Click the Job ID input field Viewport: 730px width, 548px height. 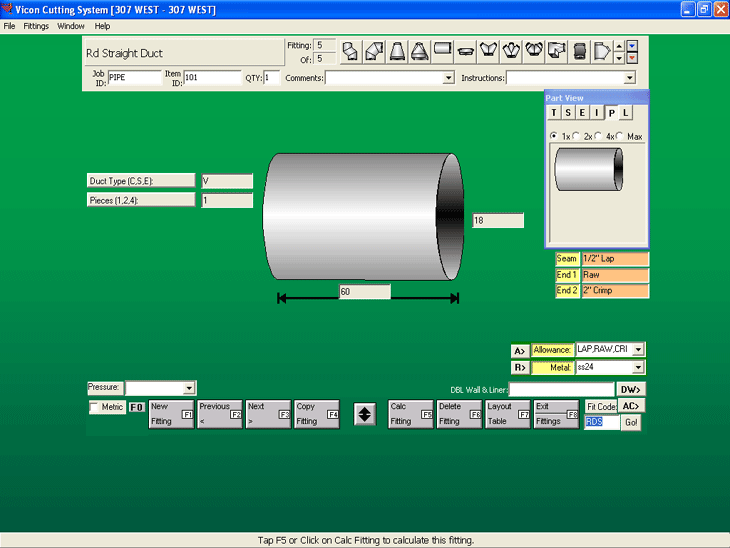tap(133, 78)
